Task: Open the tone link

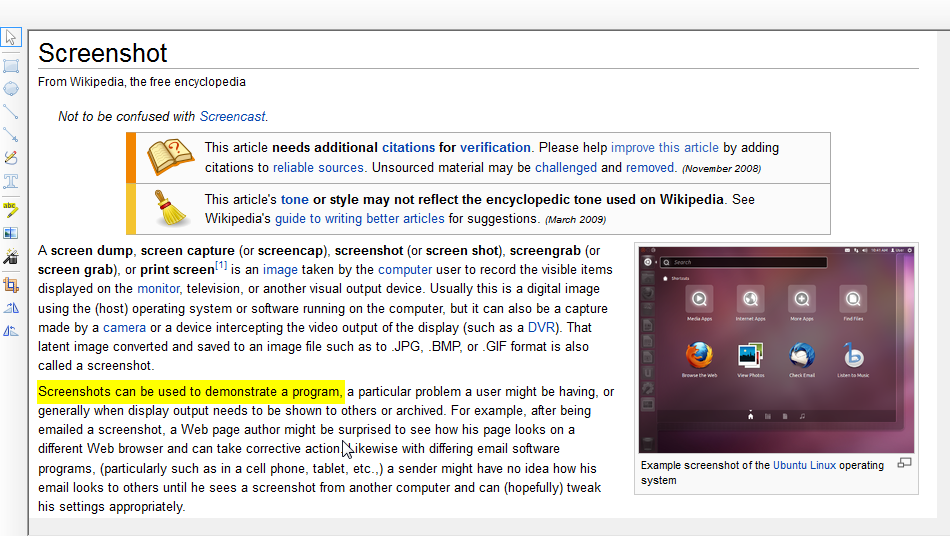Action: pos(294,200)
